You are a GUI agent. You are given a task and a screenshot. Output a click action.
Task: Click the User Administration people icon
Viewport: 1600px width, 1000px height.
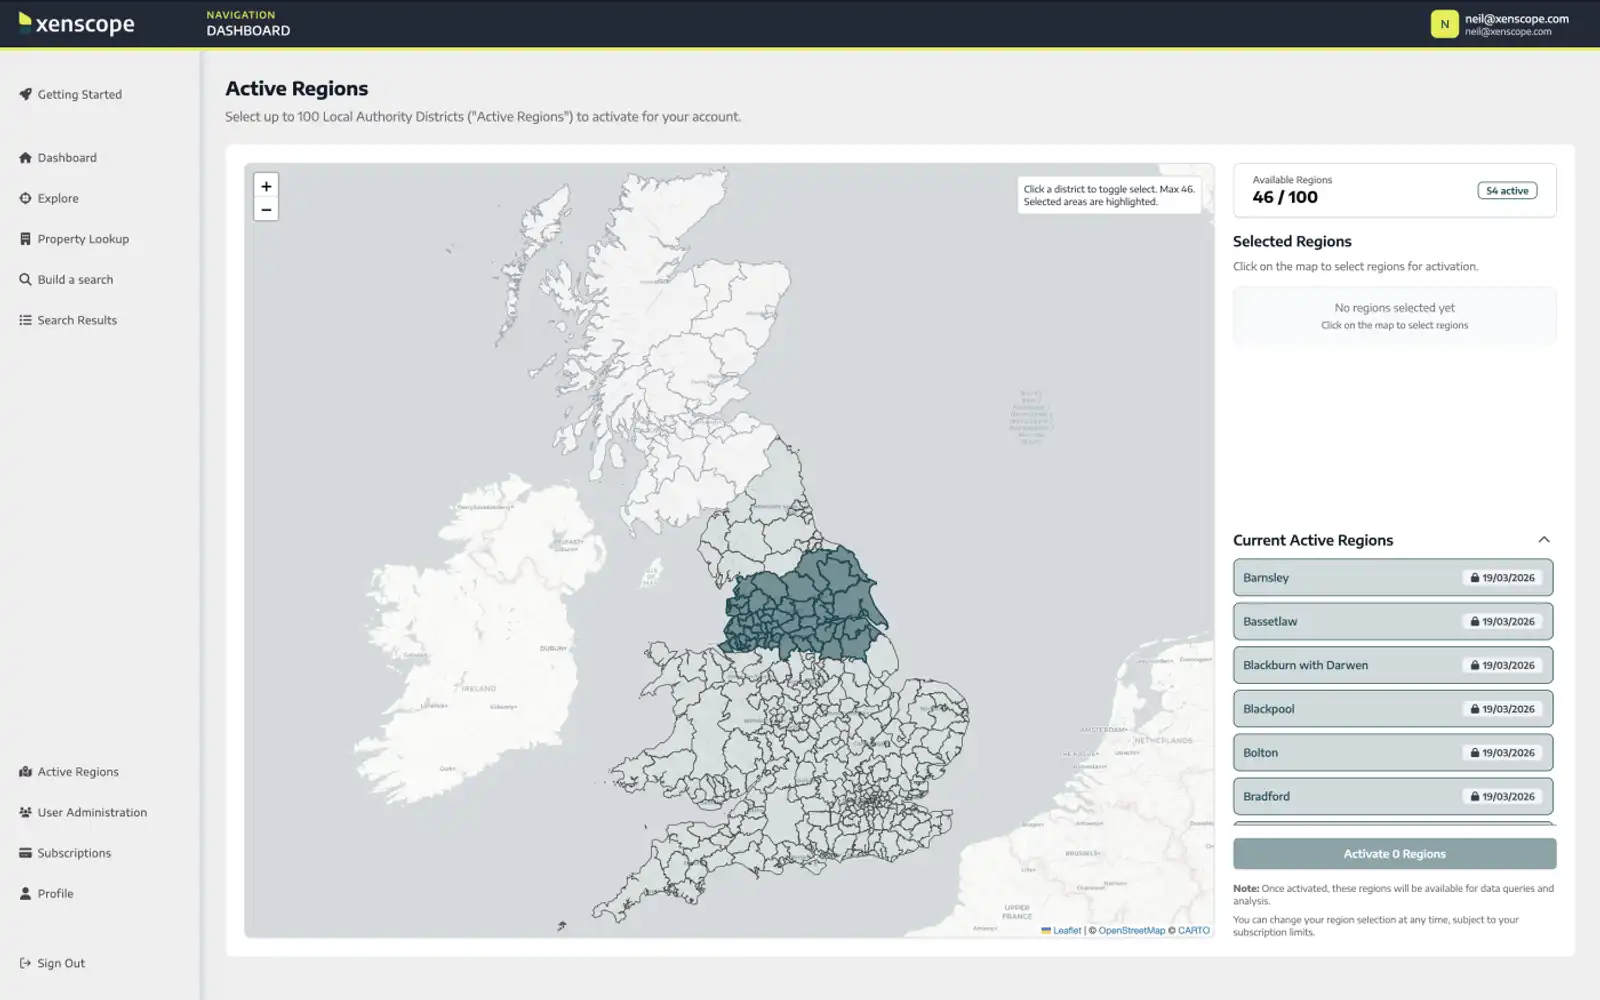click(25, 812)
